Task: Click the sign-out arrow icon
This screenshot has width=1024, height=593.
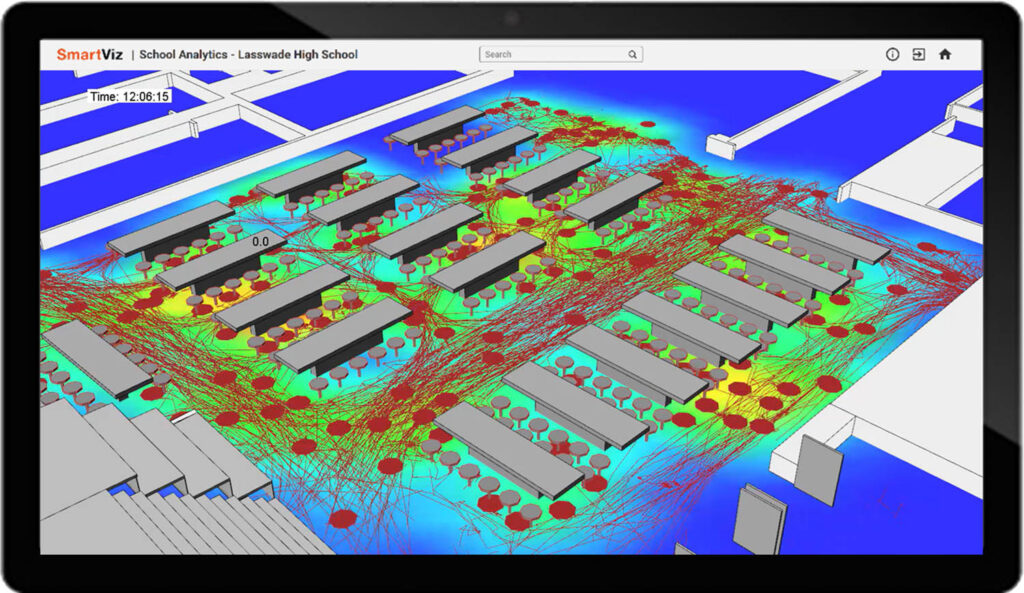Action: click(919, 54)
